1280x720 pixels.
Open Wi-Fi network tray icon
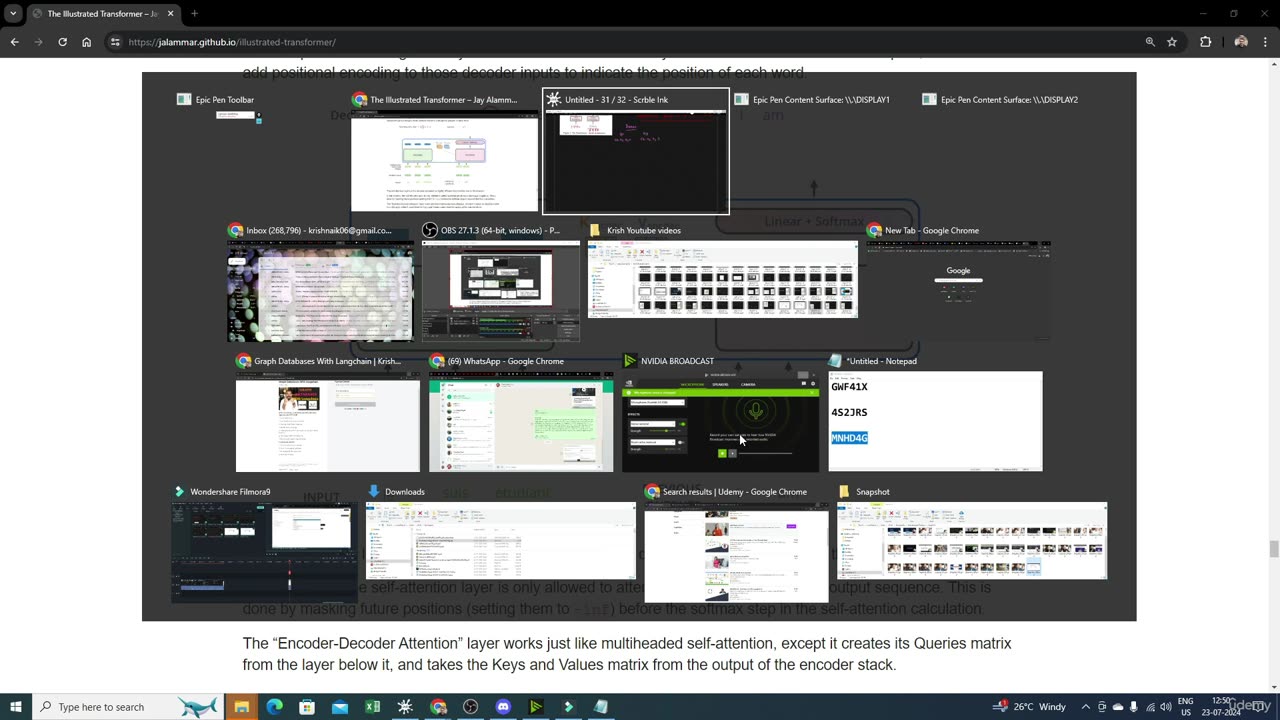click(1150, 707)
